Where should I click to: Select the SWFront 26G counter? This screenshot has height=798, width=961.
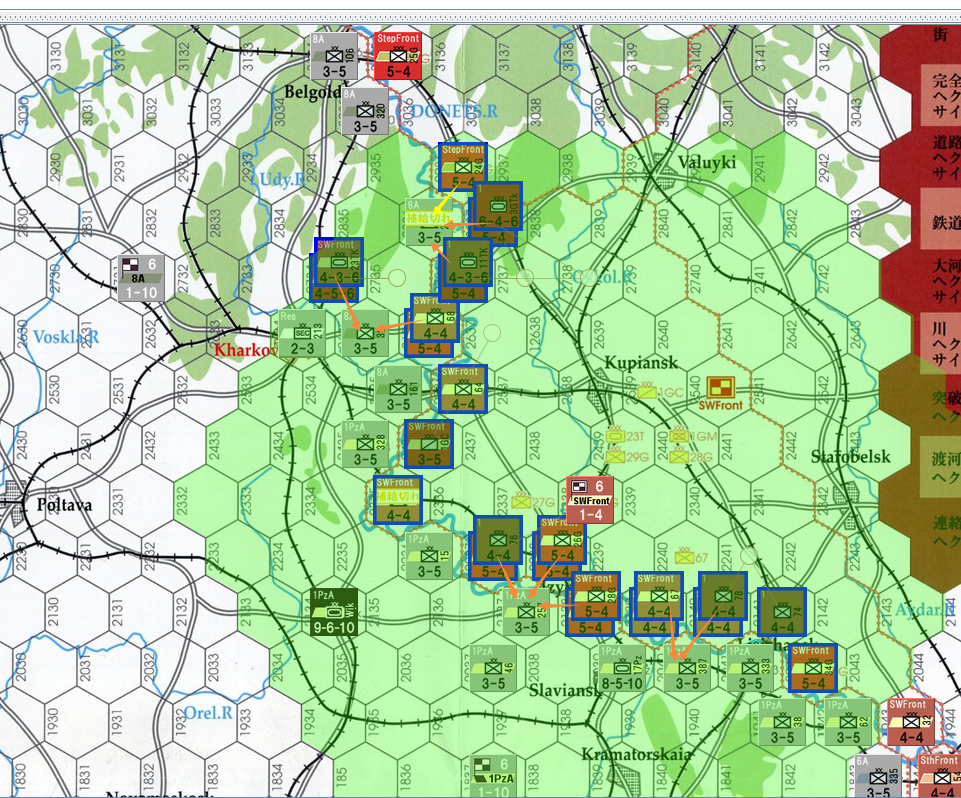(x=562, y=540)
